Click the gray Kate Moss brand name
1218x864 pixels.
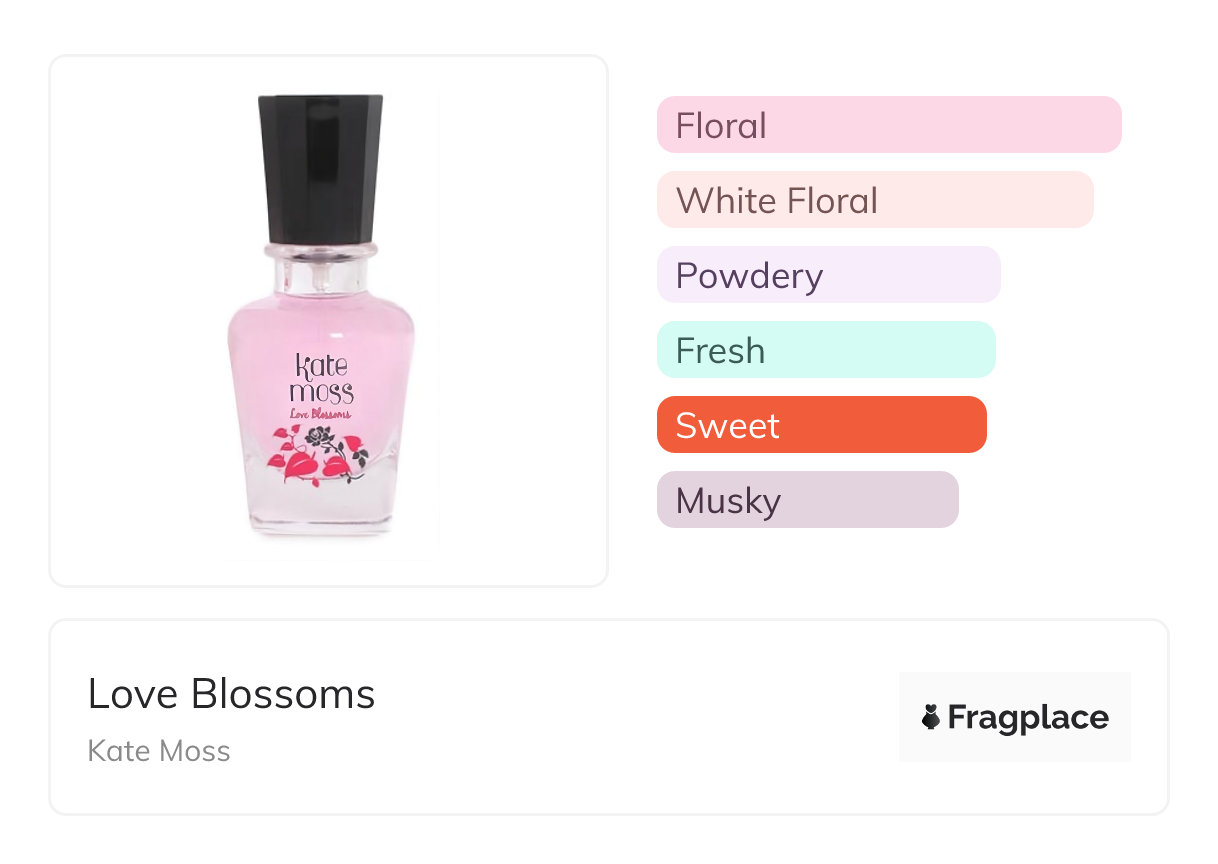pyautogui.click(x=159, y=751)
